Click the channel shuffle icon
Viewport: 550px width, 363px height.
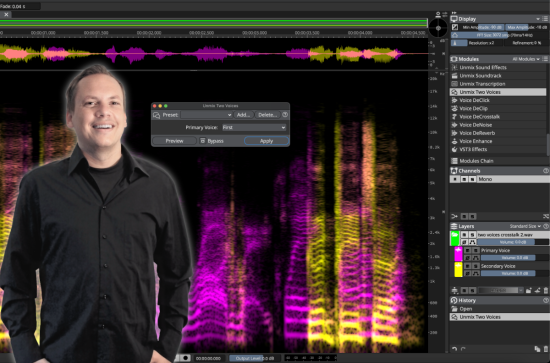546,216
